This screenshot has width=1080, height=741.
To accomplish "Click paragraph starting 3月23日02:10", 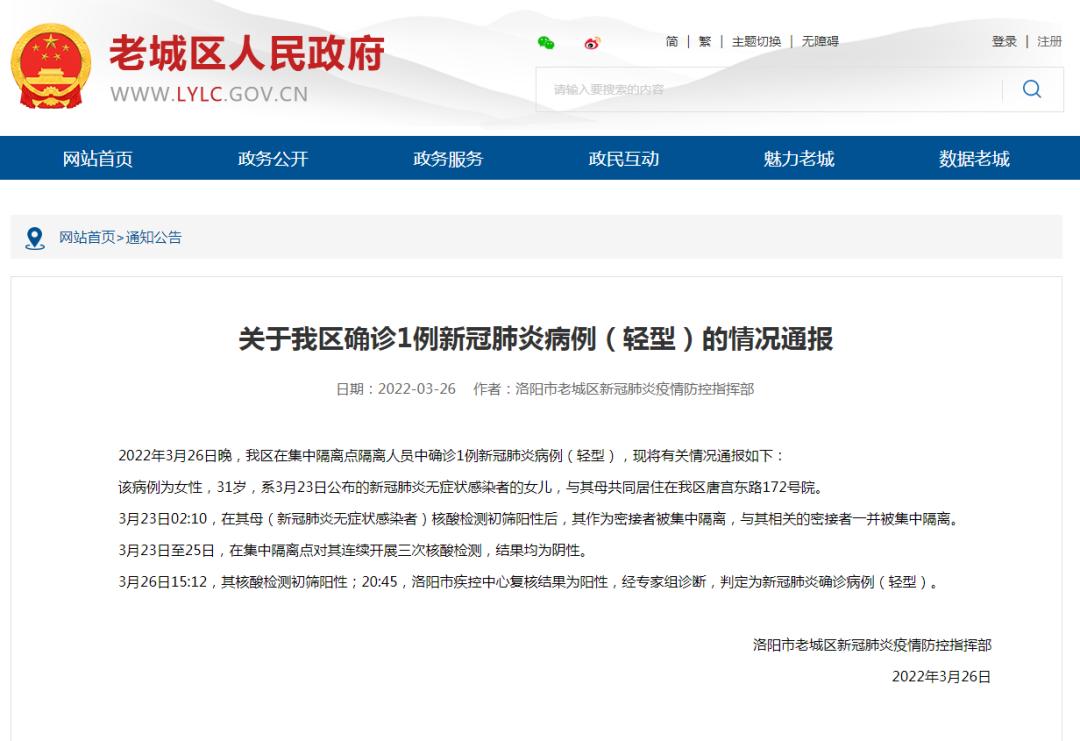I will pos(539,519).
